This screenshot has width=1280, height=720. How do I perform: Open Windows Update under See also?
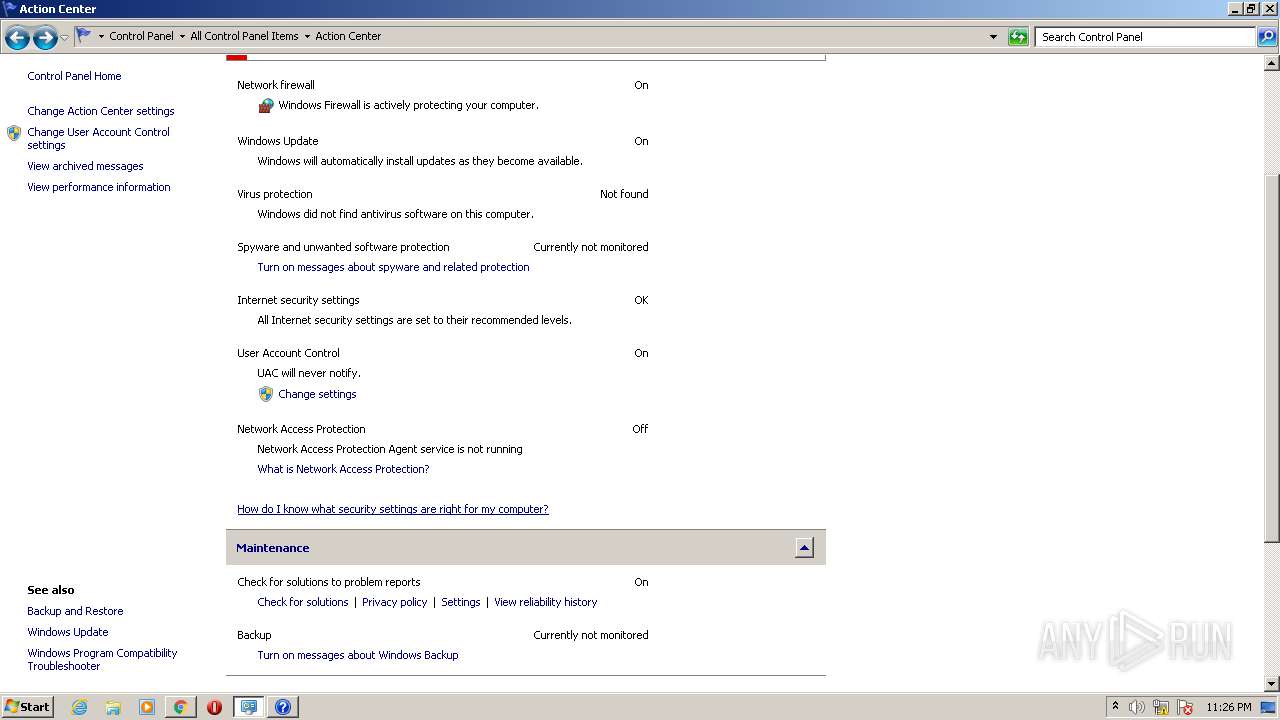tap(68, 632)
